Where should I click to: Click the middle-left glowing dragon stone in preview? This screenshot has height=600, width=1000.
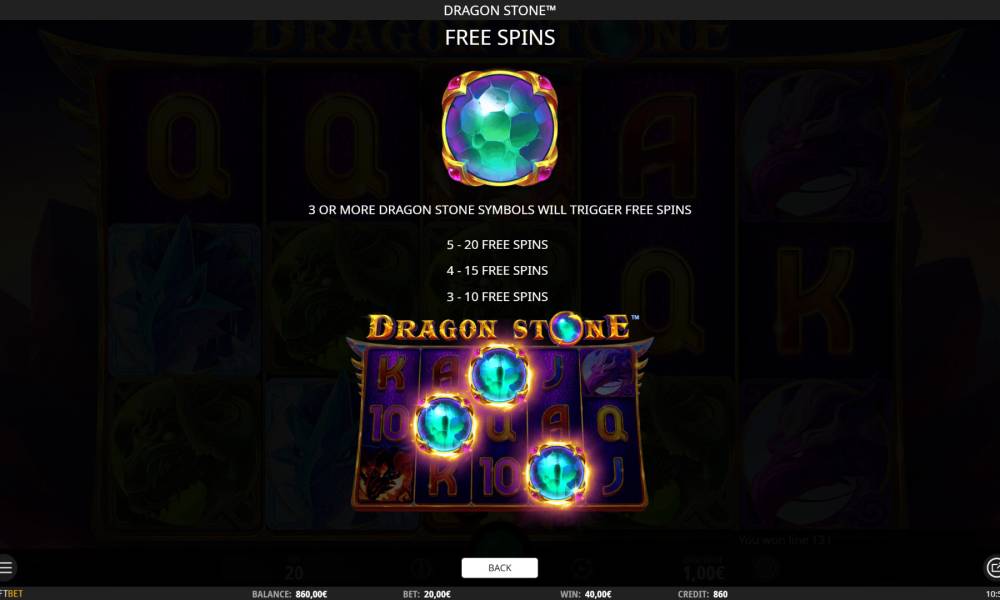(x=444, y=425)
